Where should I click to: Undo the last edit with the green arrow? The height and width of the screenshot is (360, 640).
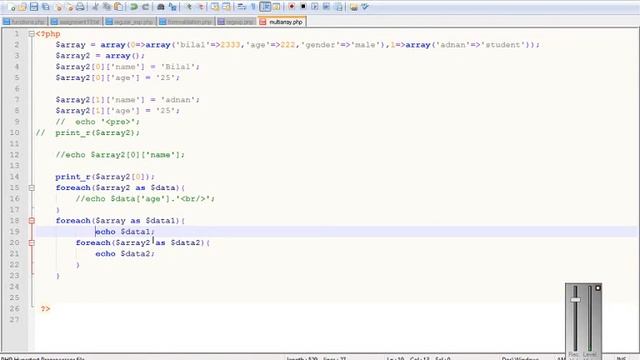pos(133,7)
